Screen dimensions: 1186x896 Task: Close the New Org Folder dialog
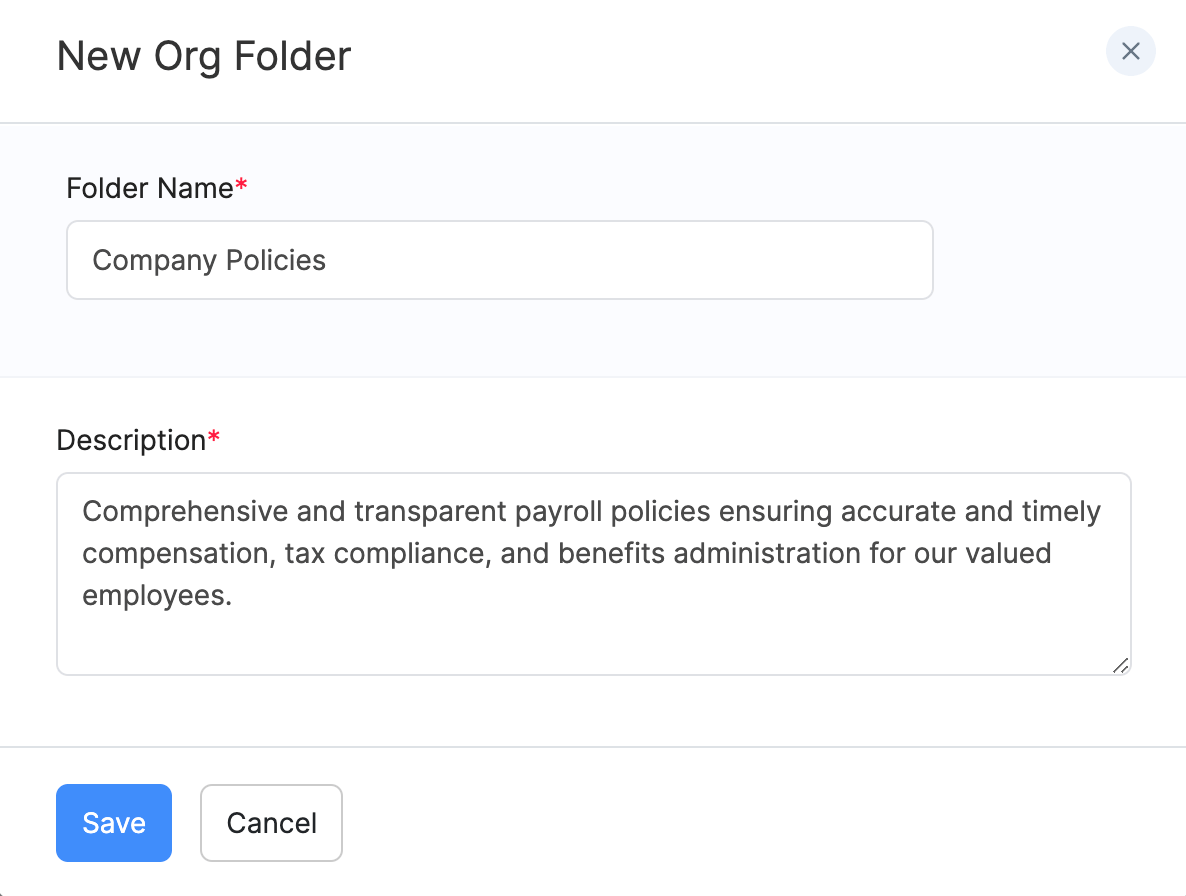pyautogui.click(x=1130, y=52)
